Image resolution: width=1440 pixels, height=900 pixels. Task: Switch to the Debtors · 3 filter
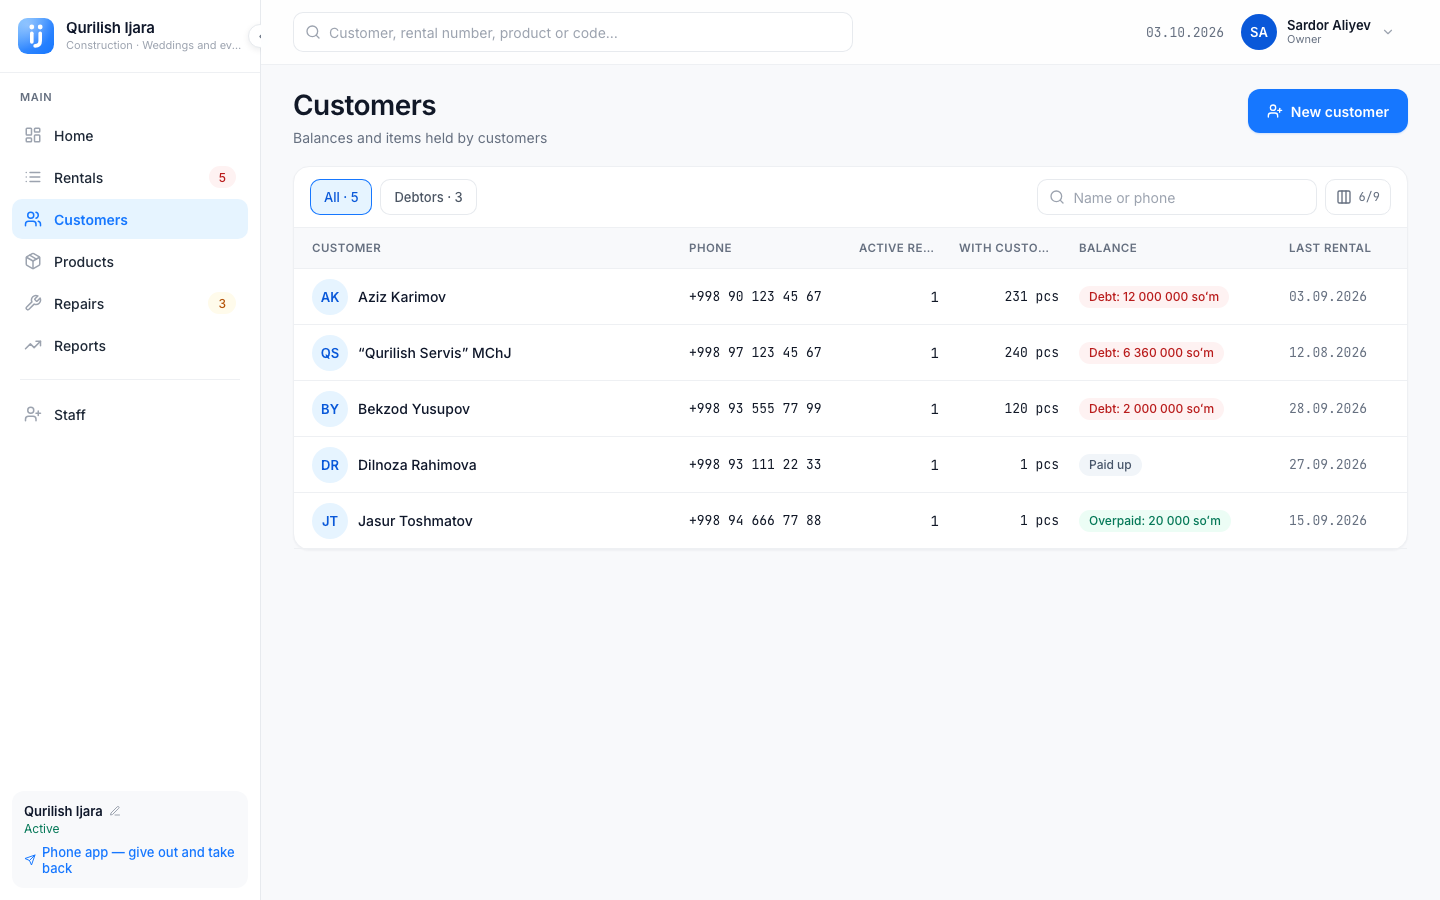[x=428, y=197]
